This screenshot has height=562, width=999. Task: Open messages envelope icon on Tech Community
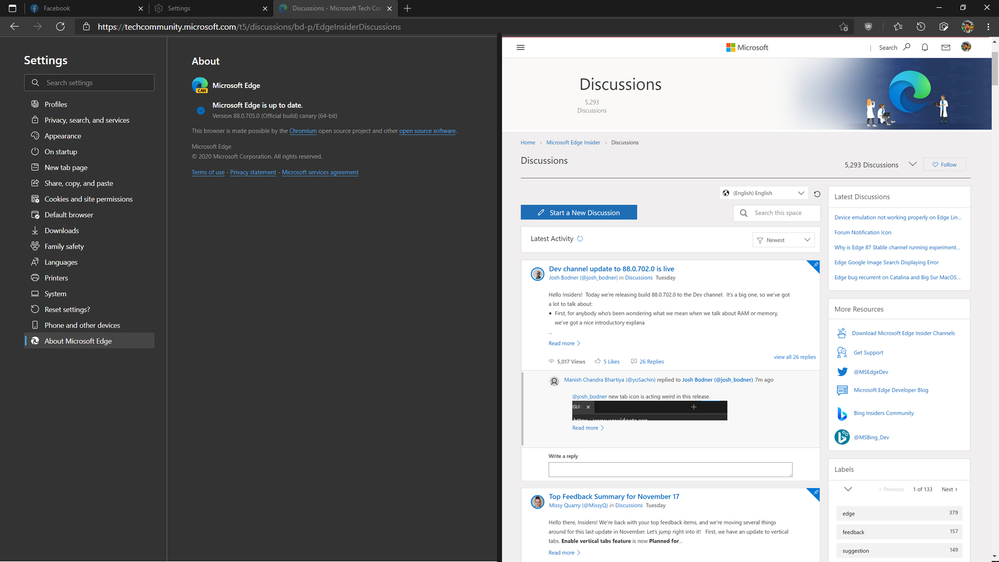pyautogui.click(x=945, y=47)
